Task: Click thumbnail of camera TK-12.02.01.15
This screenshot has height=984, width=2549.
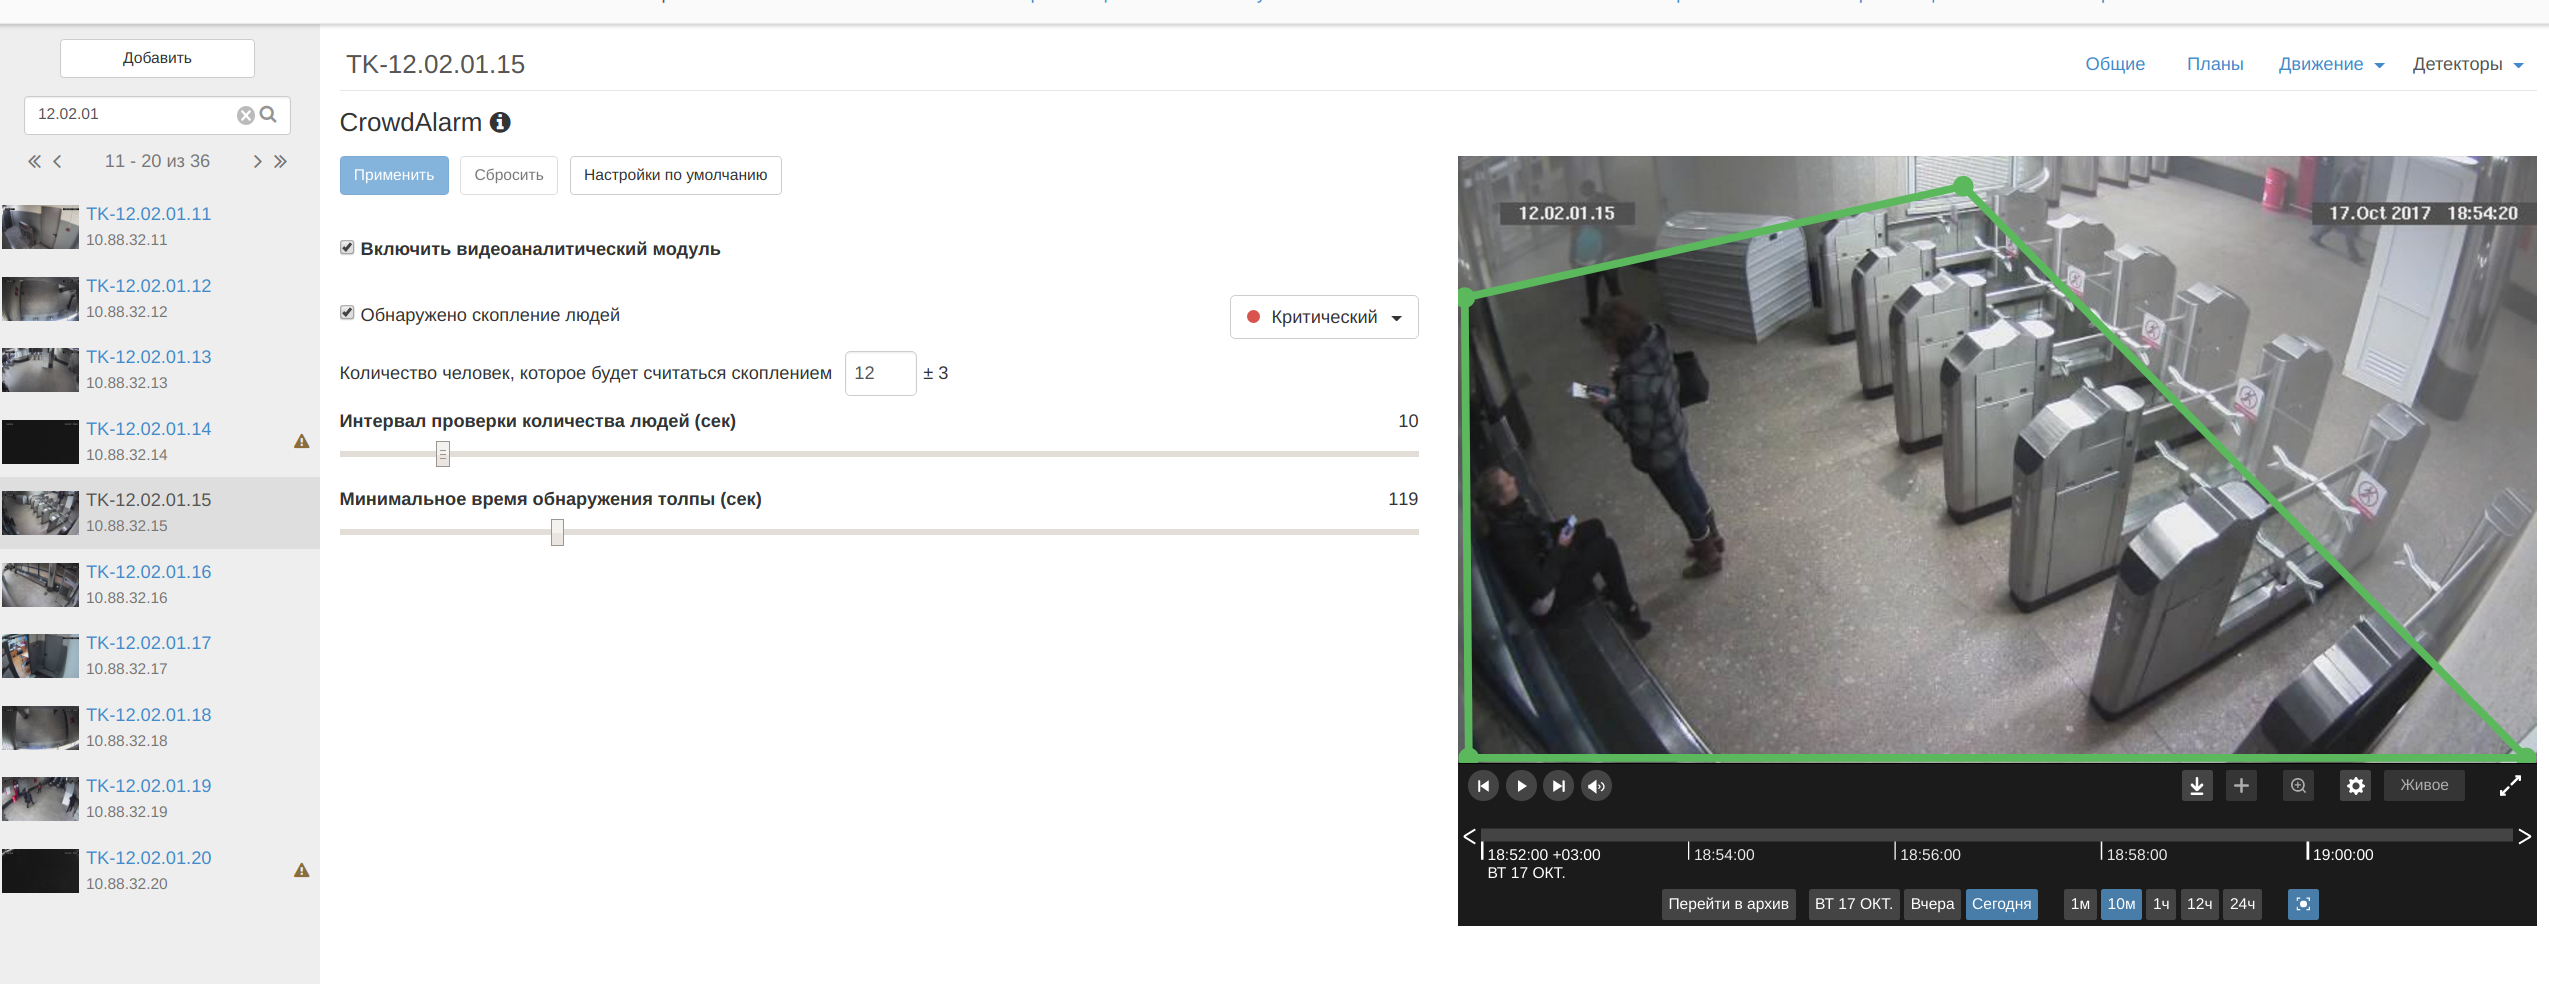Action: pyautogui.click(x=40, y=513)
